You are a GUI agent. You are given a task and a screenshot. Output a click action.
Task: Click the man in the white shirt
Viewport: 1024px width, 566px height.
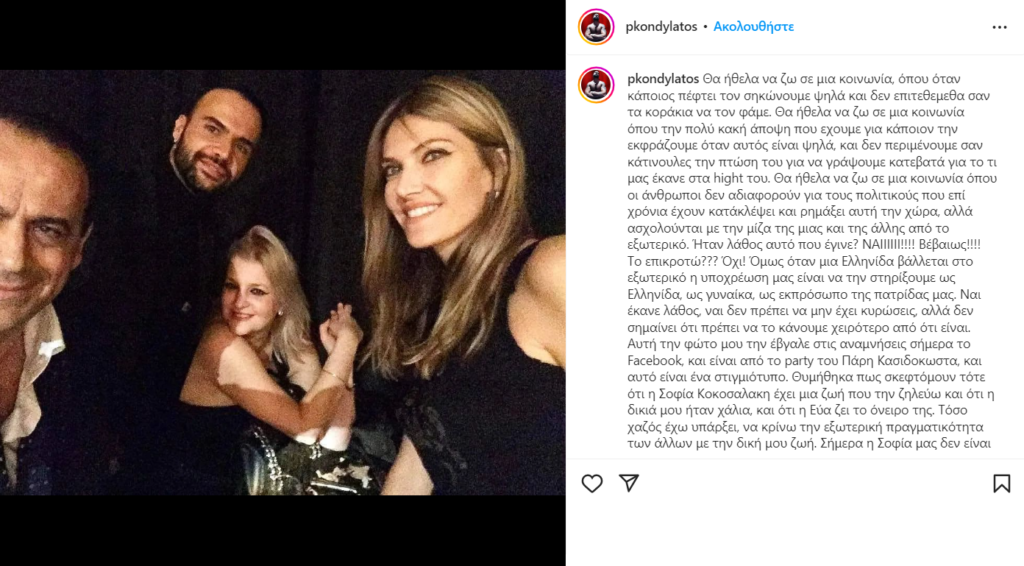[x=35, y=250]
